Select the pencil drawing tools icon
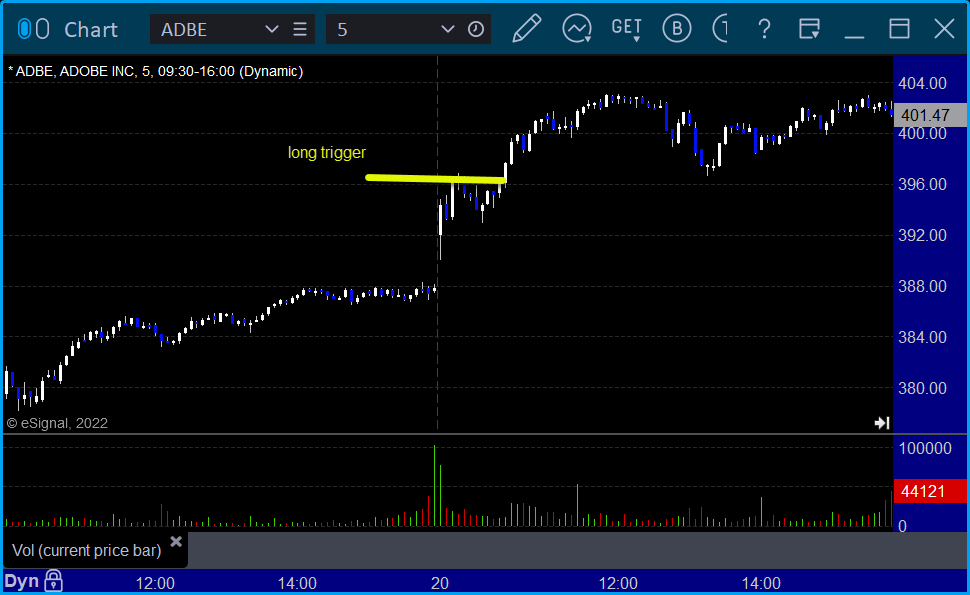970x595 pixels. tap(526, 29)
